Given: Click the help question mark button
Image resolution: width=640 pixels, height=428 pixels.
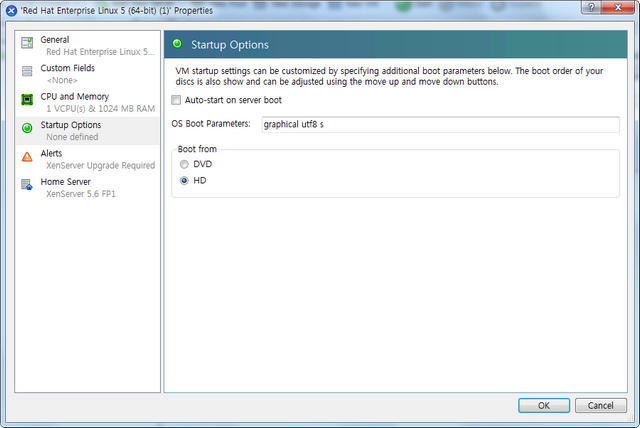Looking at the screenshot, I should point(591,7).
